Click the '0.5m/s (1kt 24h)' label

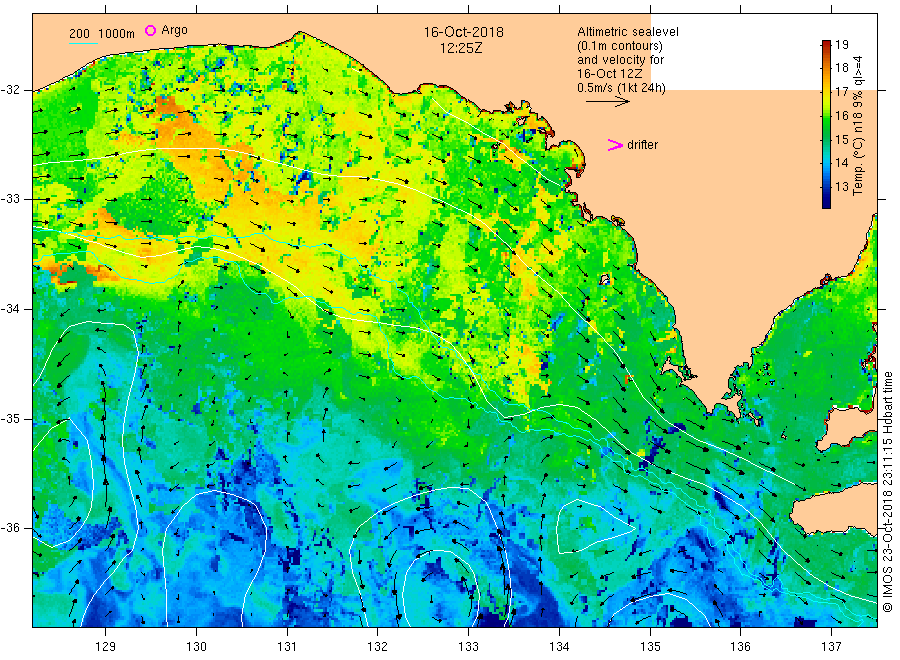coord(621,88)
